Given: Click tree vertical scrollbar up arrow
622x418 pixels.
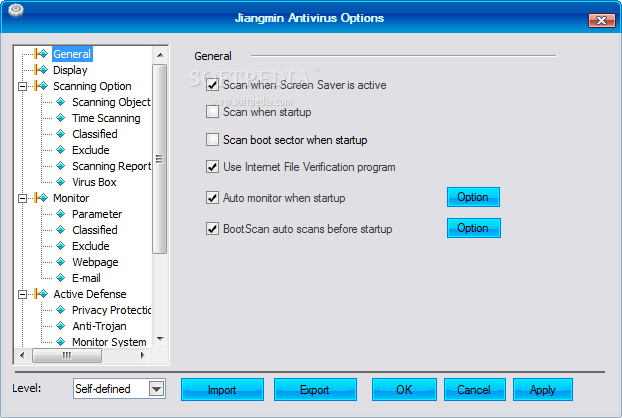Looking at the screenshot, I should (x=160, y=55).
